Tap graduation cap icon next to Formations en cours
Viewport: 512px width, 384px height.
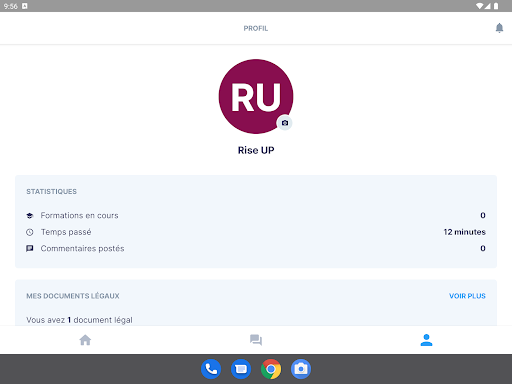pos(30,216)
